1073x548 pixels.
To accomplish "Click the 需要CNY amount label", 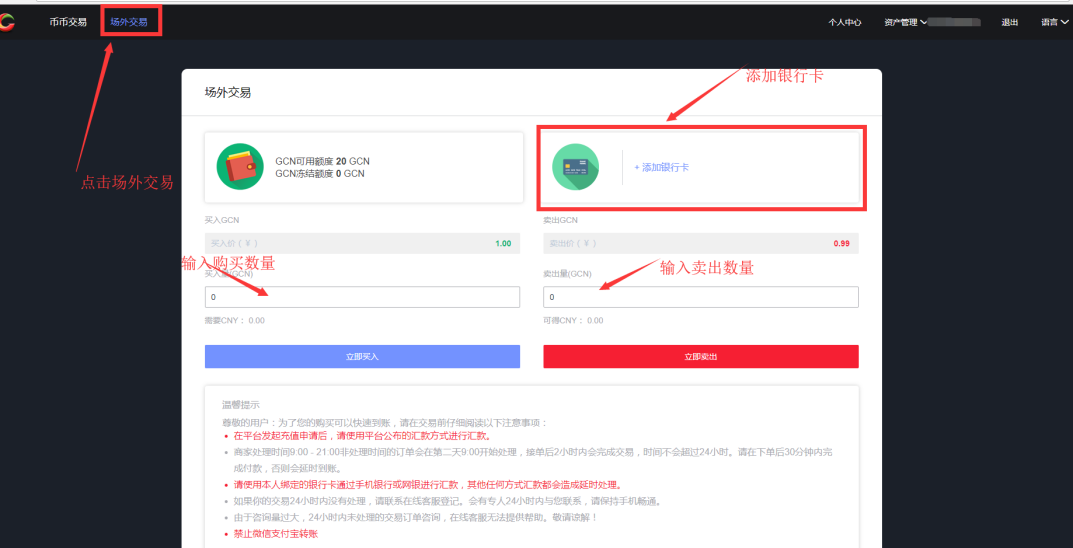I will click(x=235, y=321).
